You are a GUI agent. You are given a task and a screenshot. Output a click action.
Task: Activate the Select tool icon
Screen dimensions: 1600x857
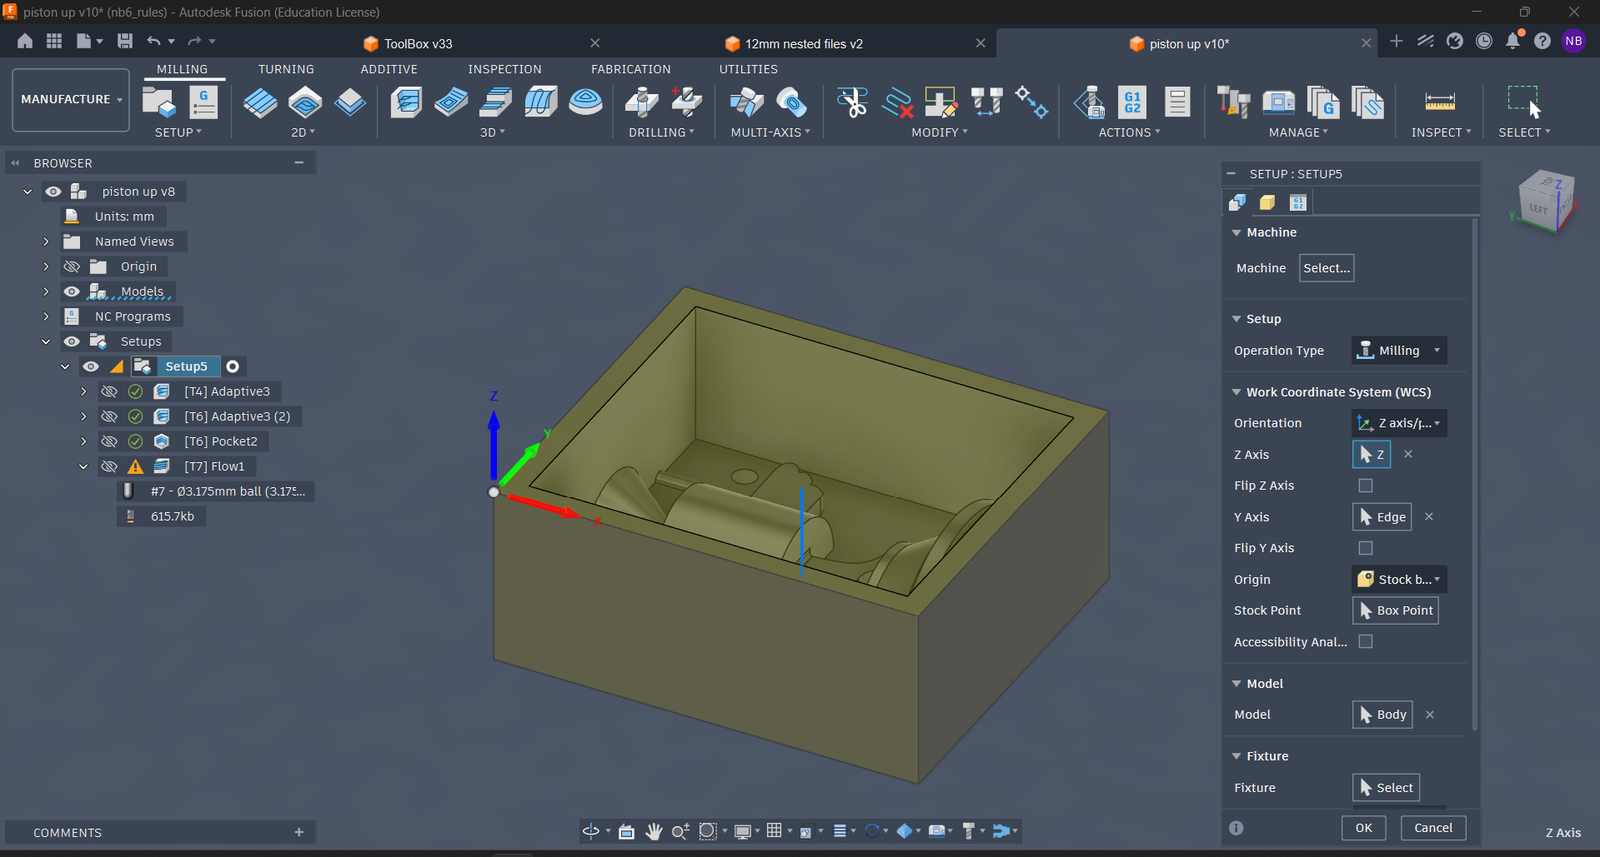pyautogui.click(x=1524, y=102)
